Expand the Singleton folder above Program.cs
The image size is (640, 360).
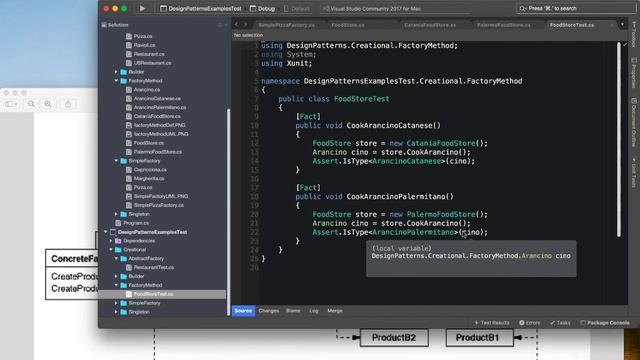click(116, 214)
